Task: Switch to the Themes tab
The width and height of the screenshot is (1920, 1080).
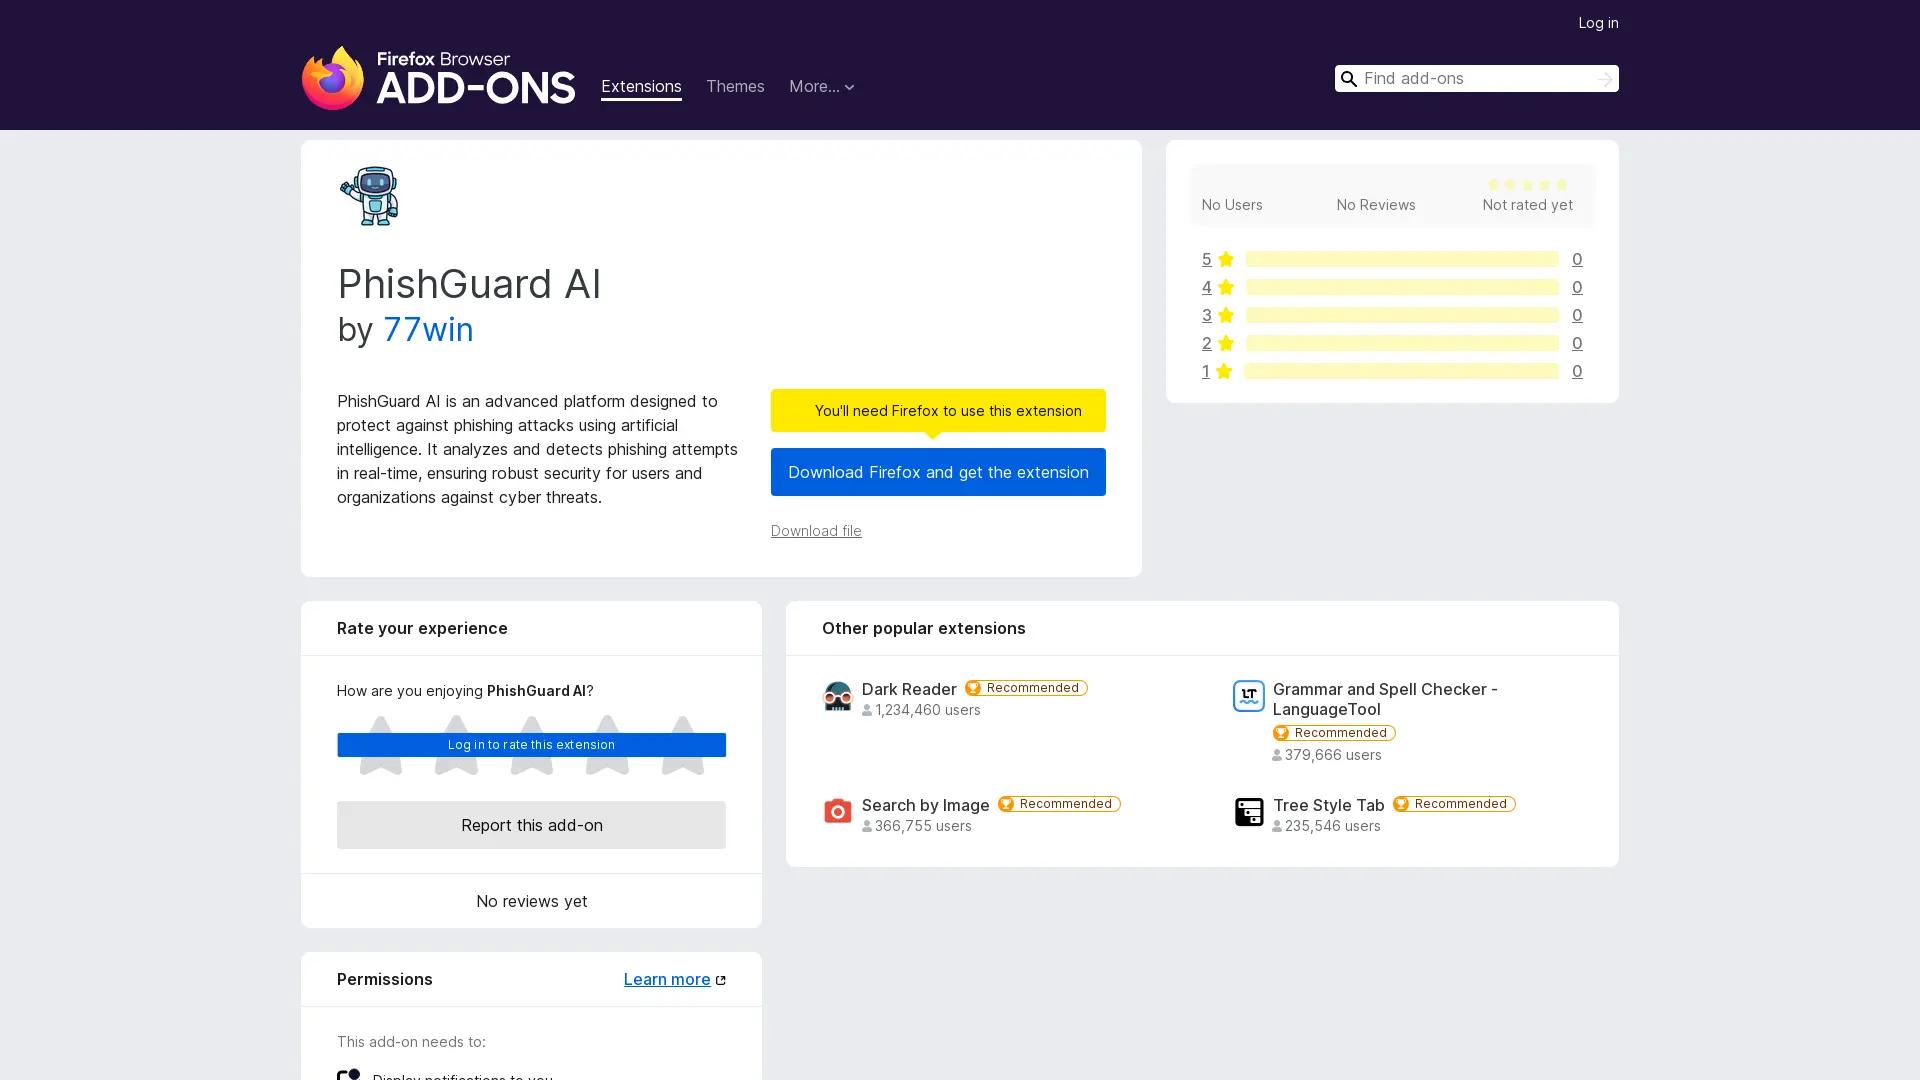Action: (735, 87)
